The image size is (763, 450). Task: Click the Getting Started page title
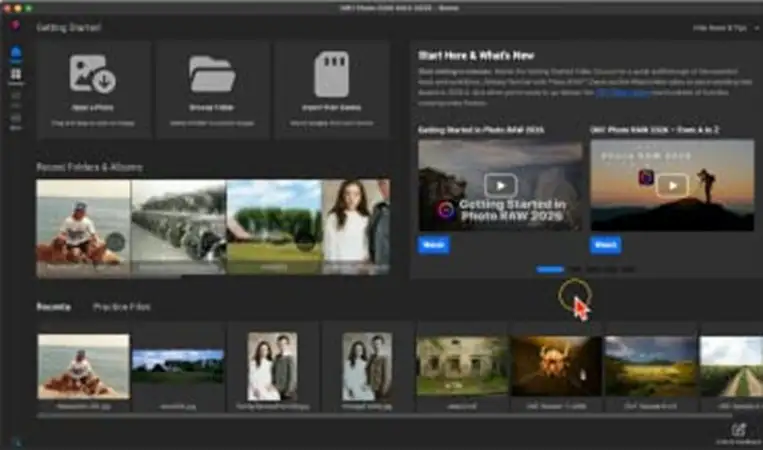pos(69,28)
